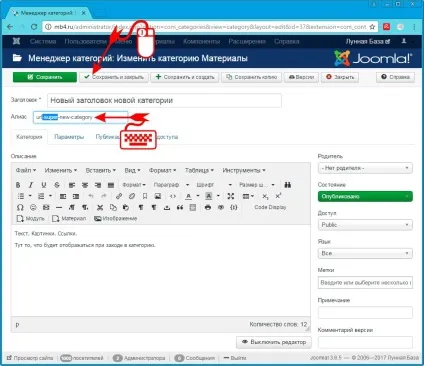Open text color dropdown arrow

click(198, 196)
